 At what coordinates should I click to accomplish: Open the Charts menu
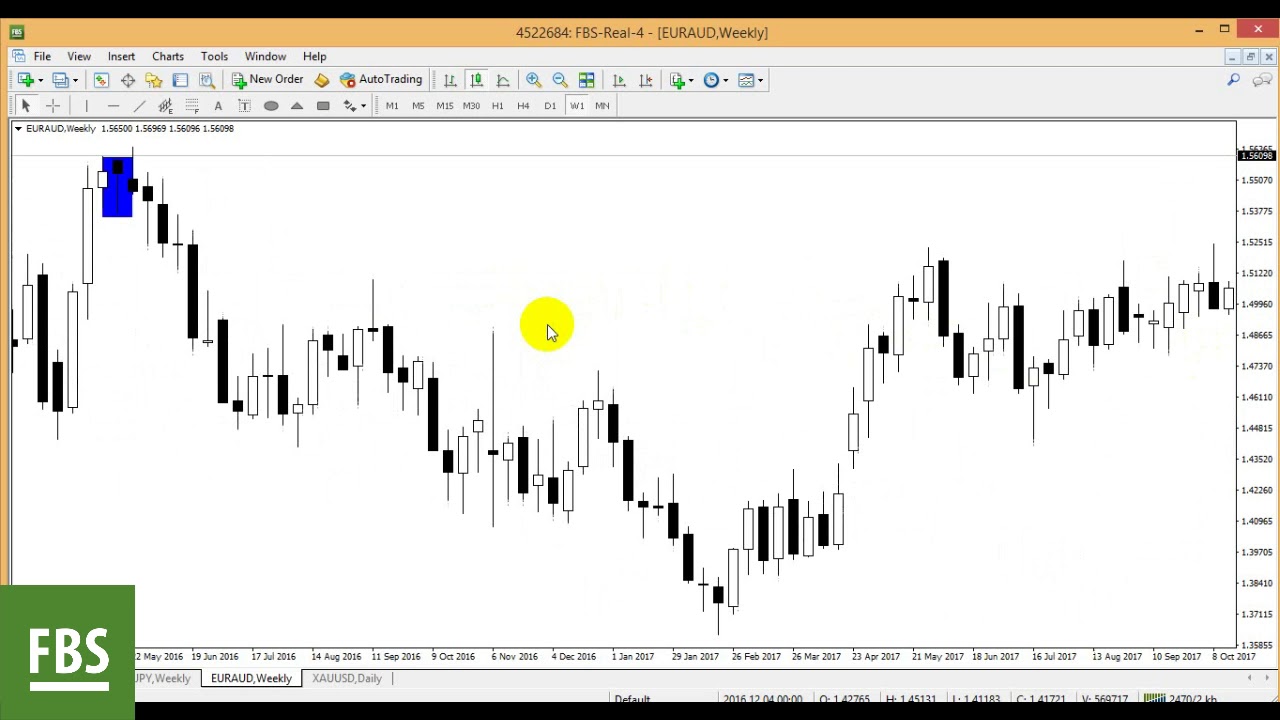coord(168,57)
